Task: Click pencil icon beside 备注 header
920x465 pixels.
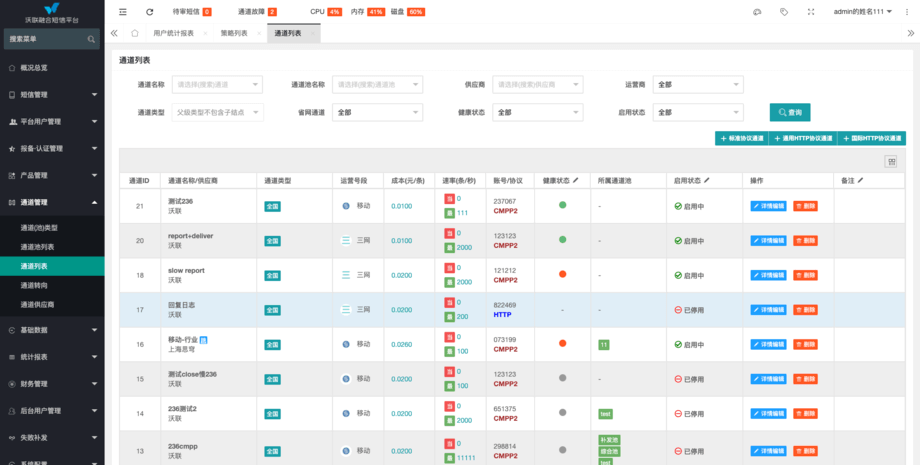Action: (x=860, y=181)
